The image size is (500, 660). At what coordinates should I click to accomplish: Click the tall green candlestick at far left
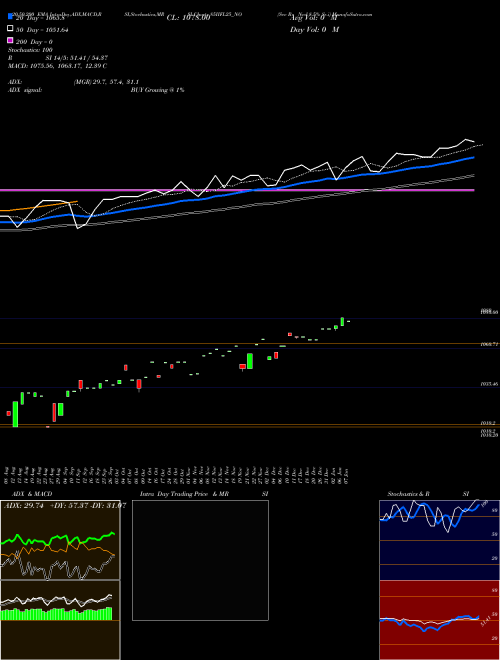(15, 414)
